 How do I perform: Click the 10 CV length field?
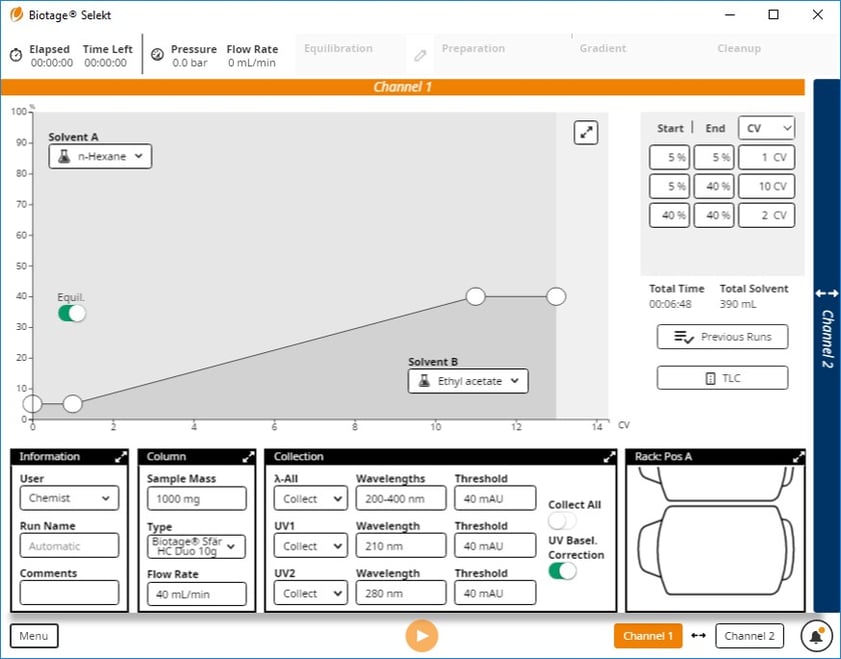click(766, 187)
